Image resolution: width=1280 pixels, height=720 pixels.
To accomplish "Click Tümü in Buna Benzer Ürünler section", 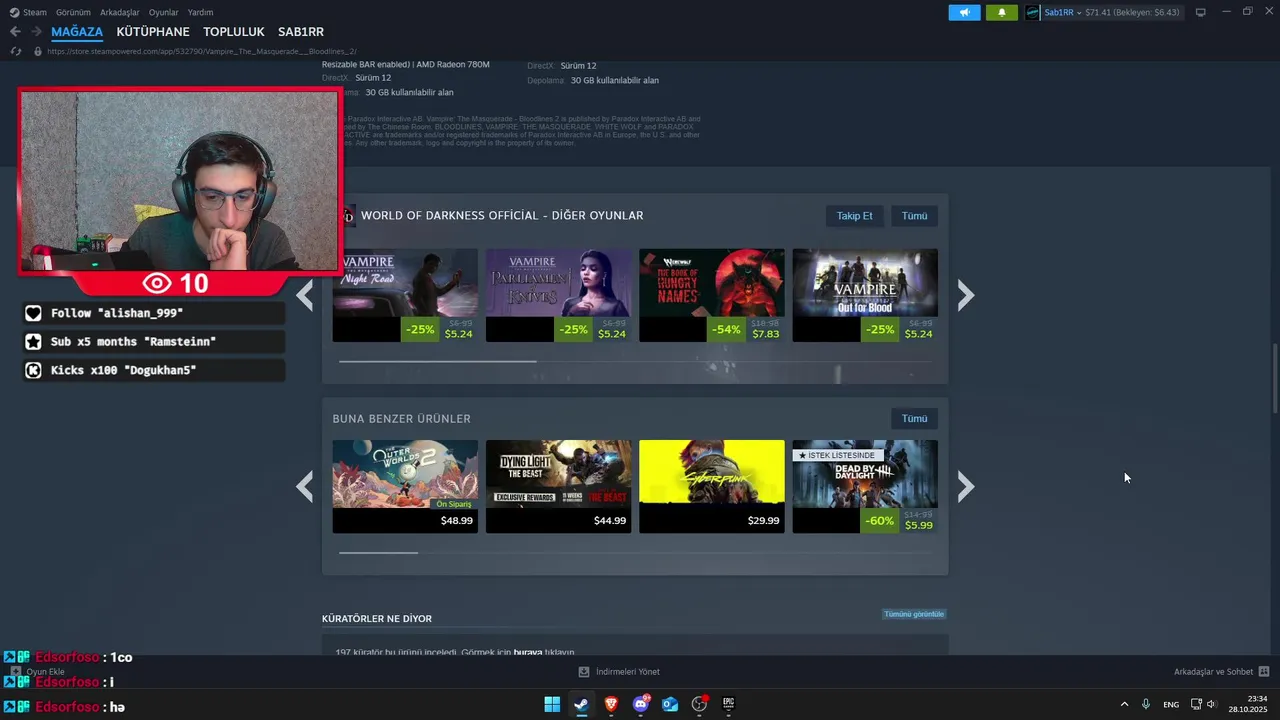I will coord(914,419).
